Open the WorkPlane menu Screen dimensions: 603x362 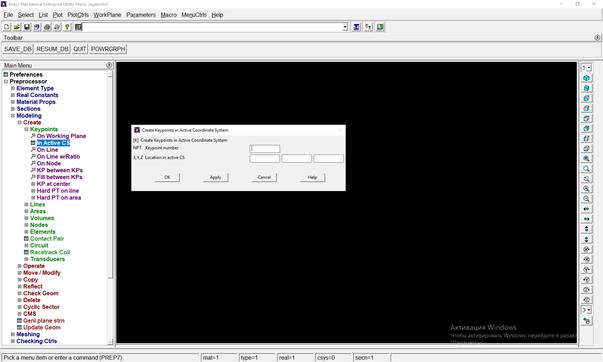click(x=107, y=15)
